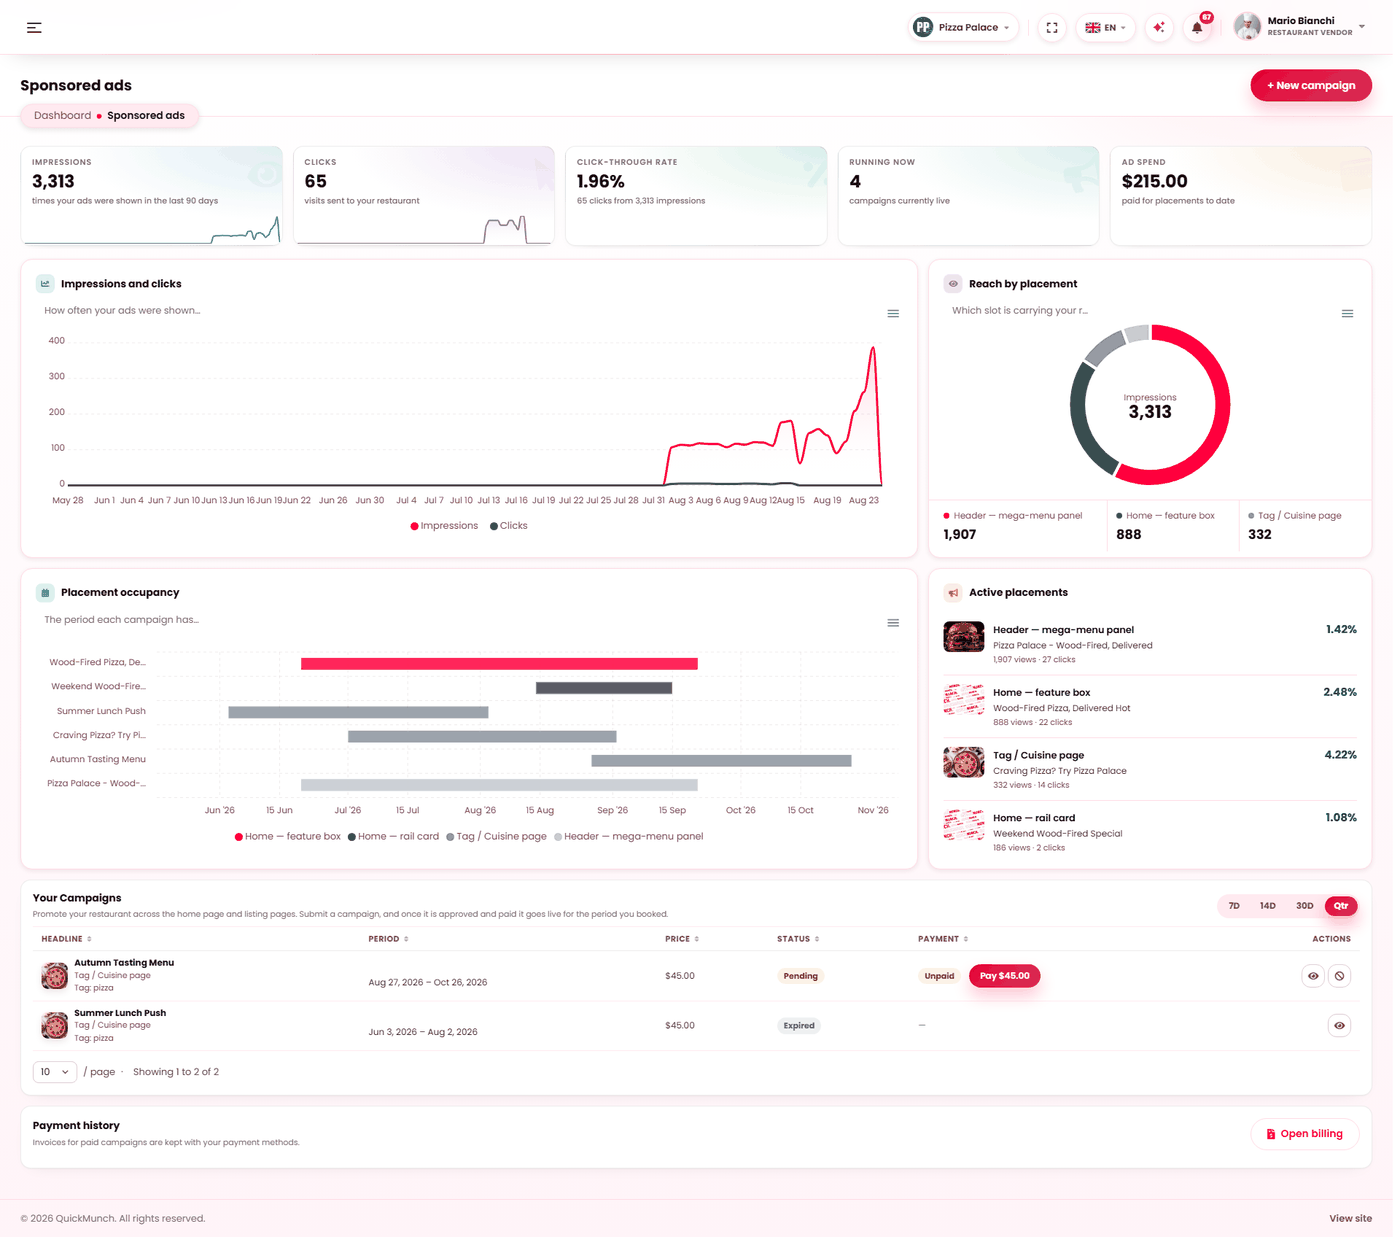Change rows per page dropdown
Viewport: 1400px width, 1237px height.
click(x=55, y=1072)
